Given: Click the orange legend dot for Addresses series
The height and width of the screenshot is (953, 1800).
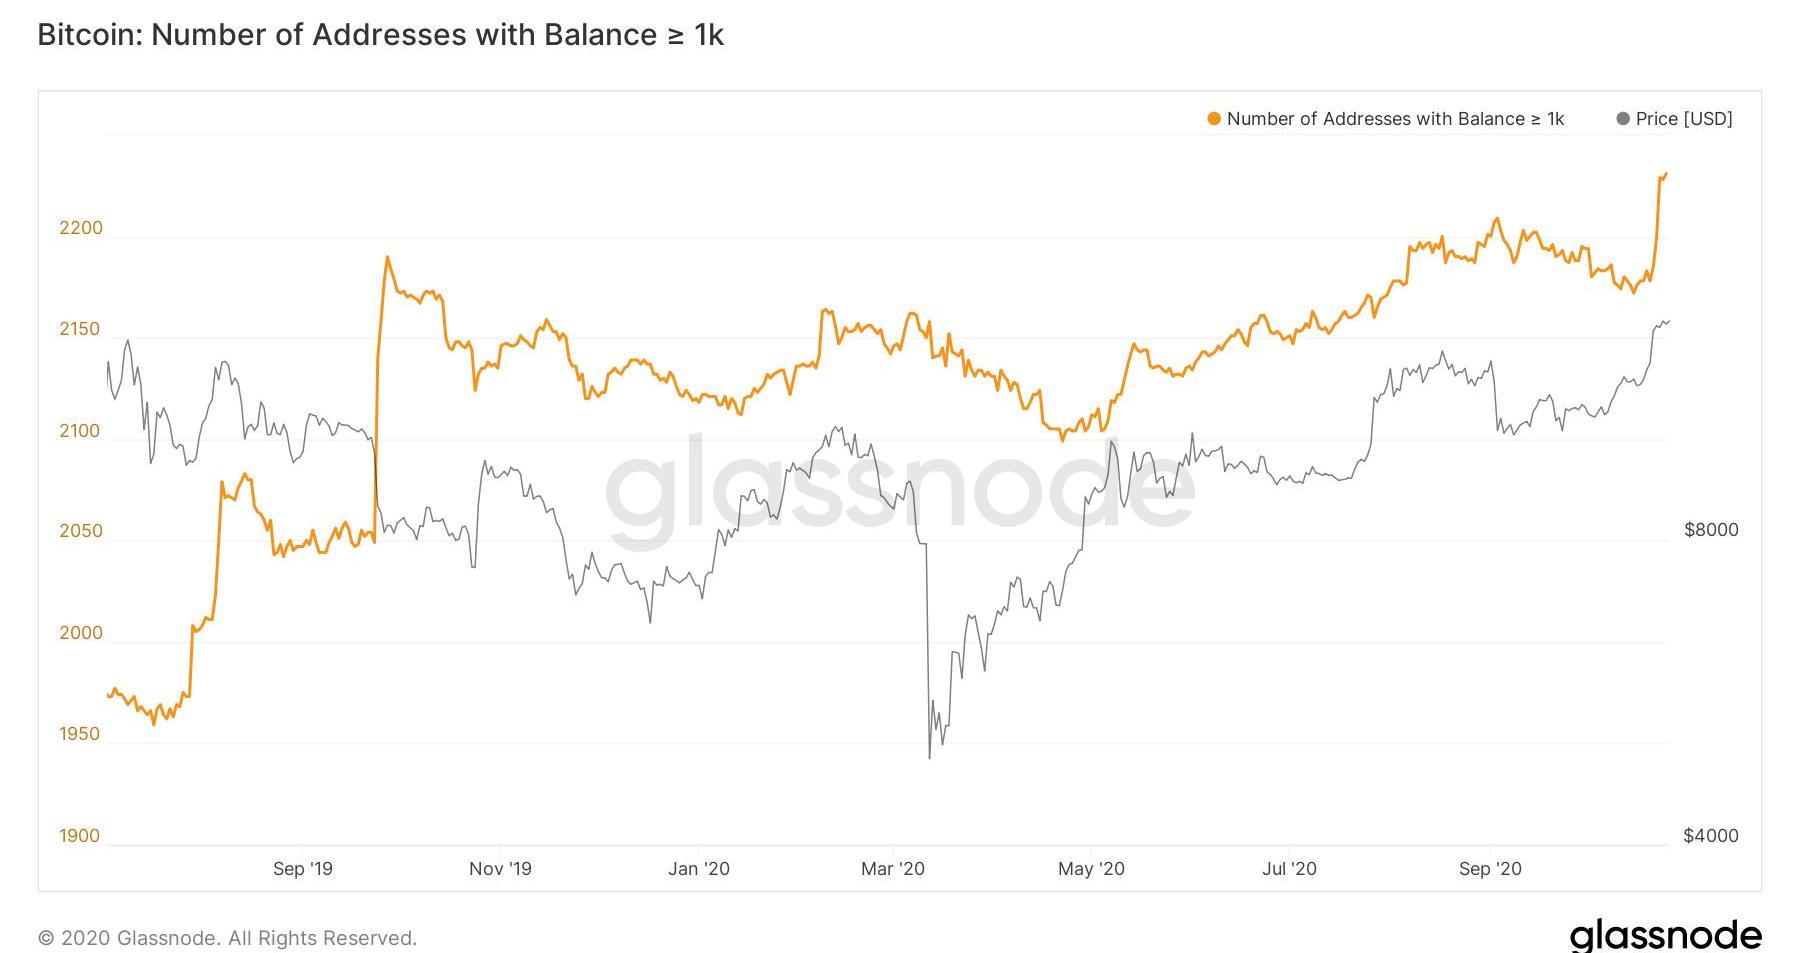Looking at the screenshot, I should (x=1214, y=119).
